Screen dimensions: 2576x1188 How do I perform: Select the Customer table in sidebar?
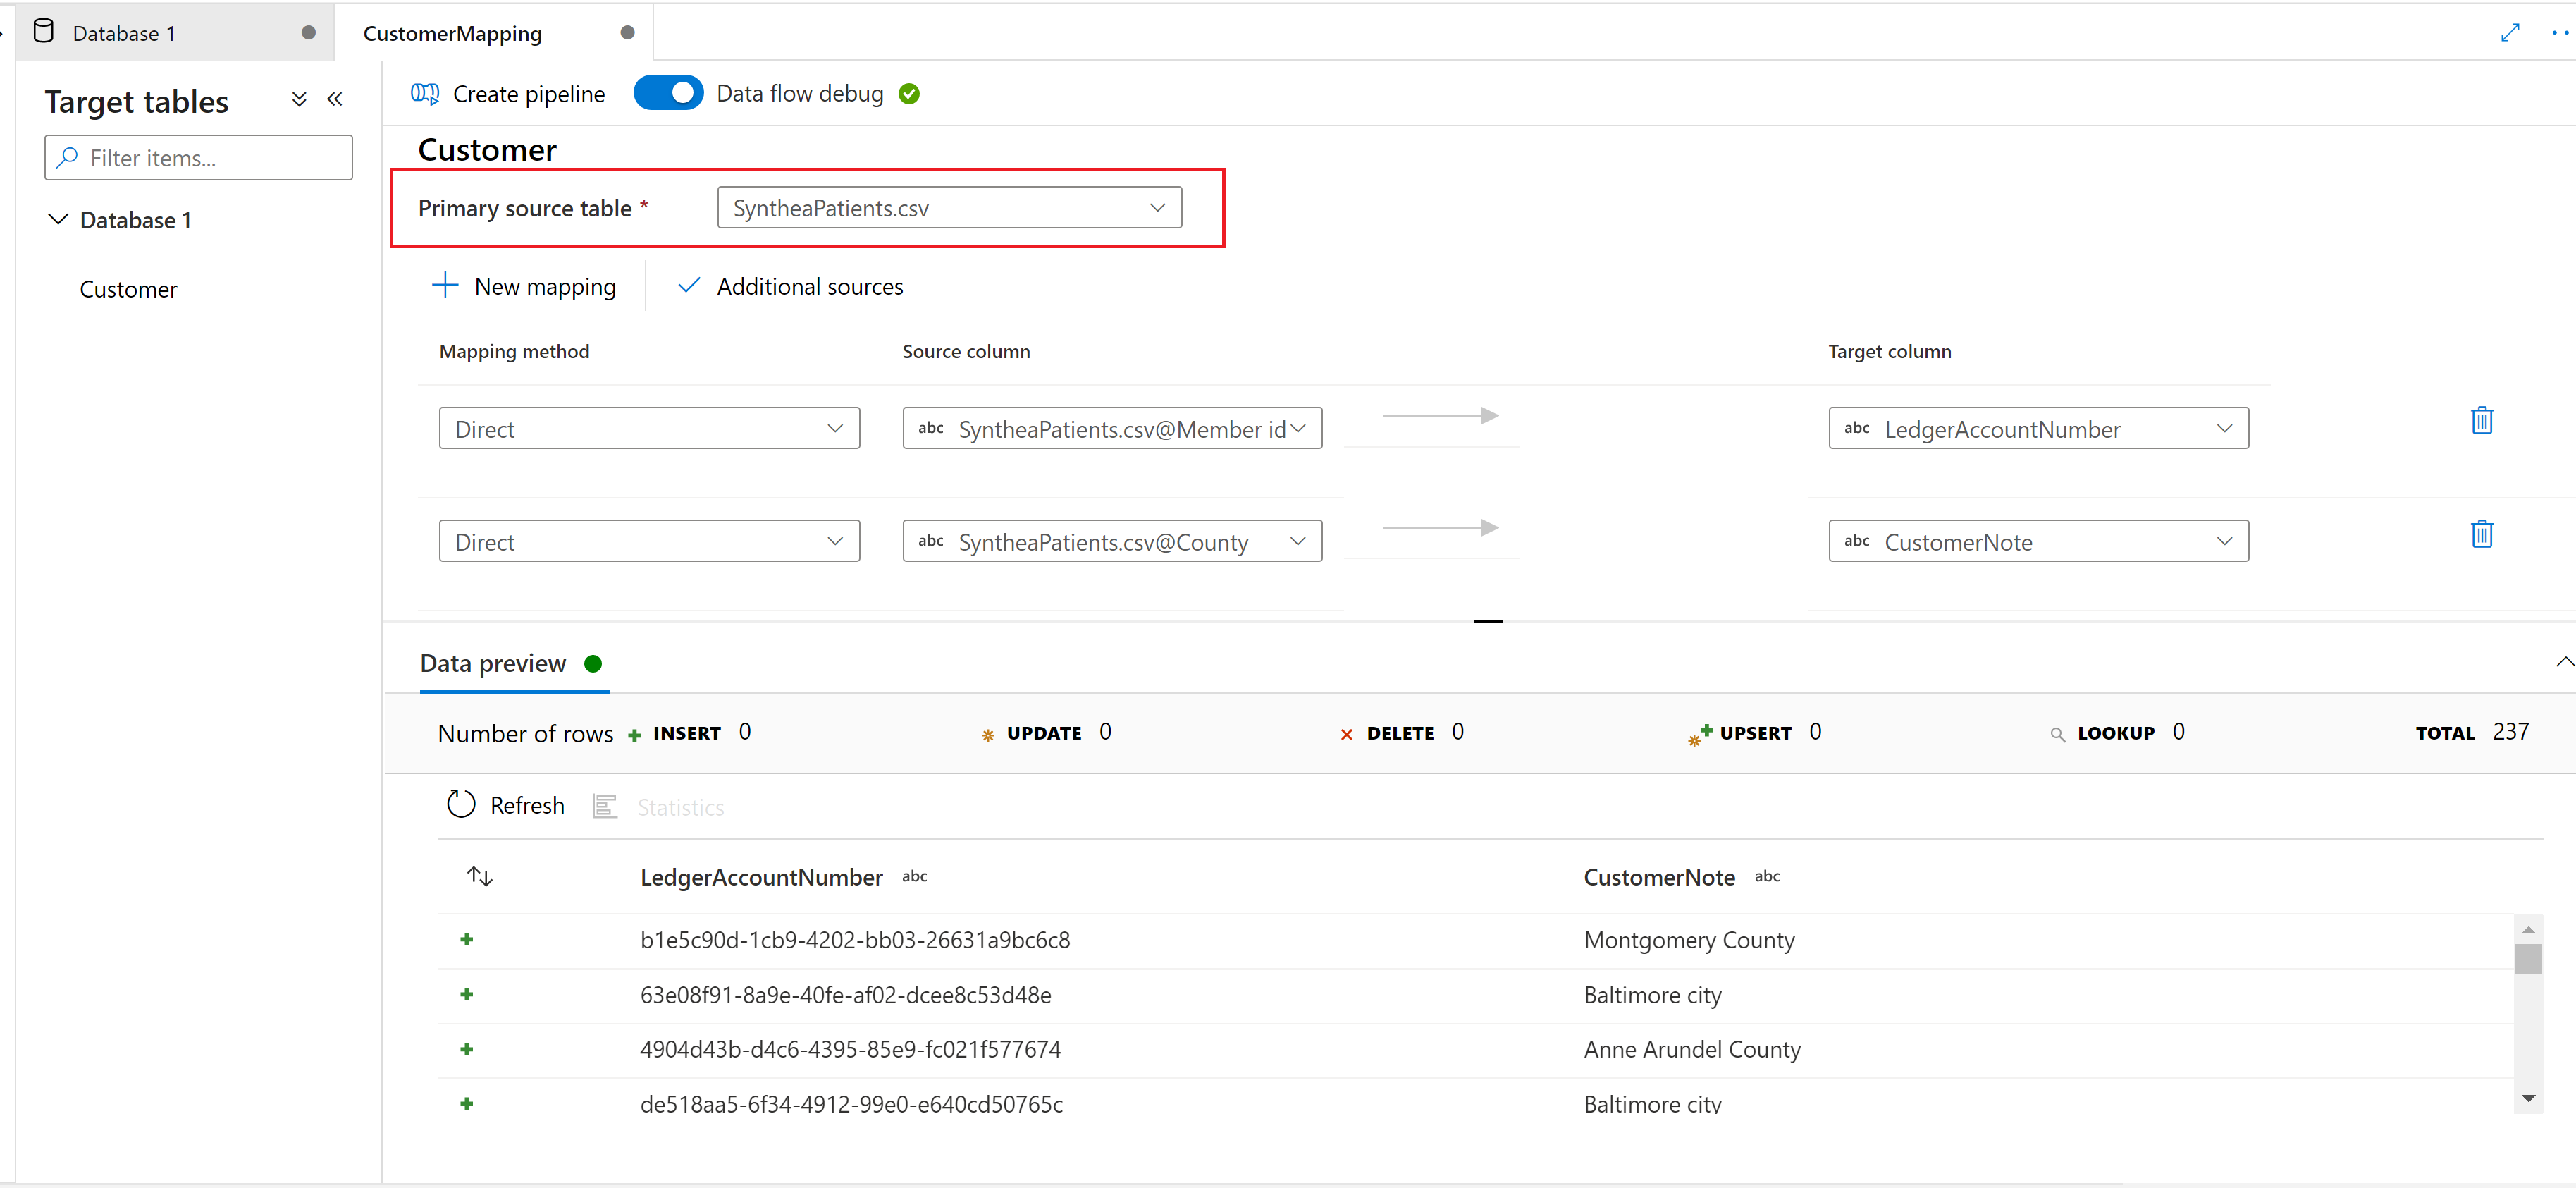click(130, 288)
